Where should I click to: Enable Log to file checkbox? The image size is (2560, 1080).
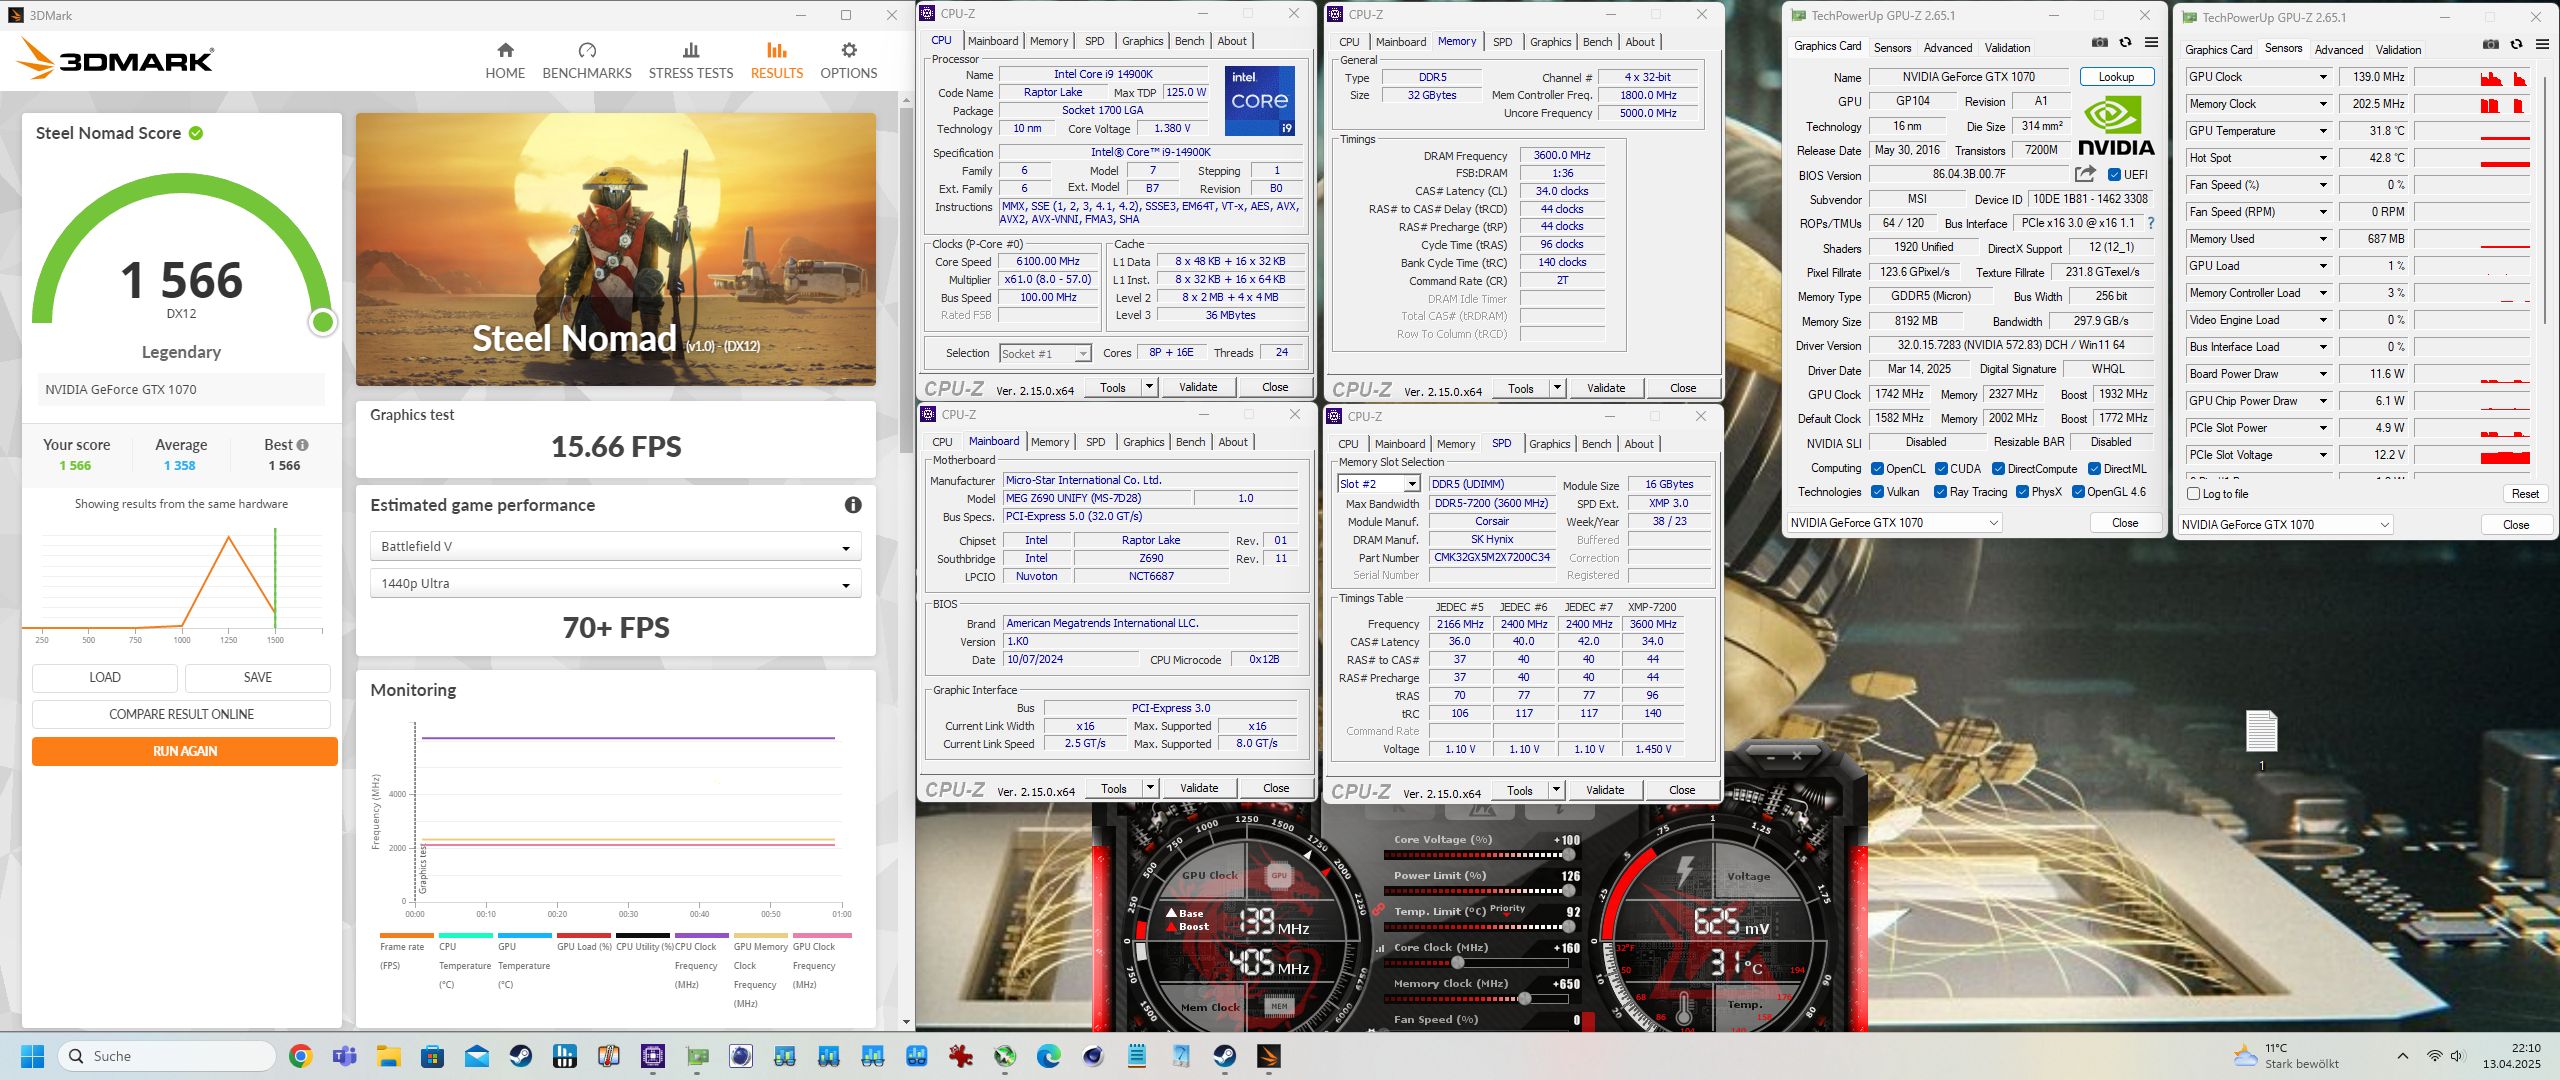(x=2194, y=494)
